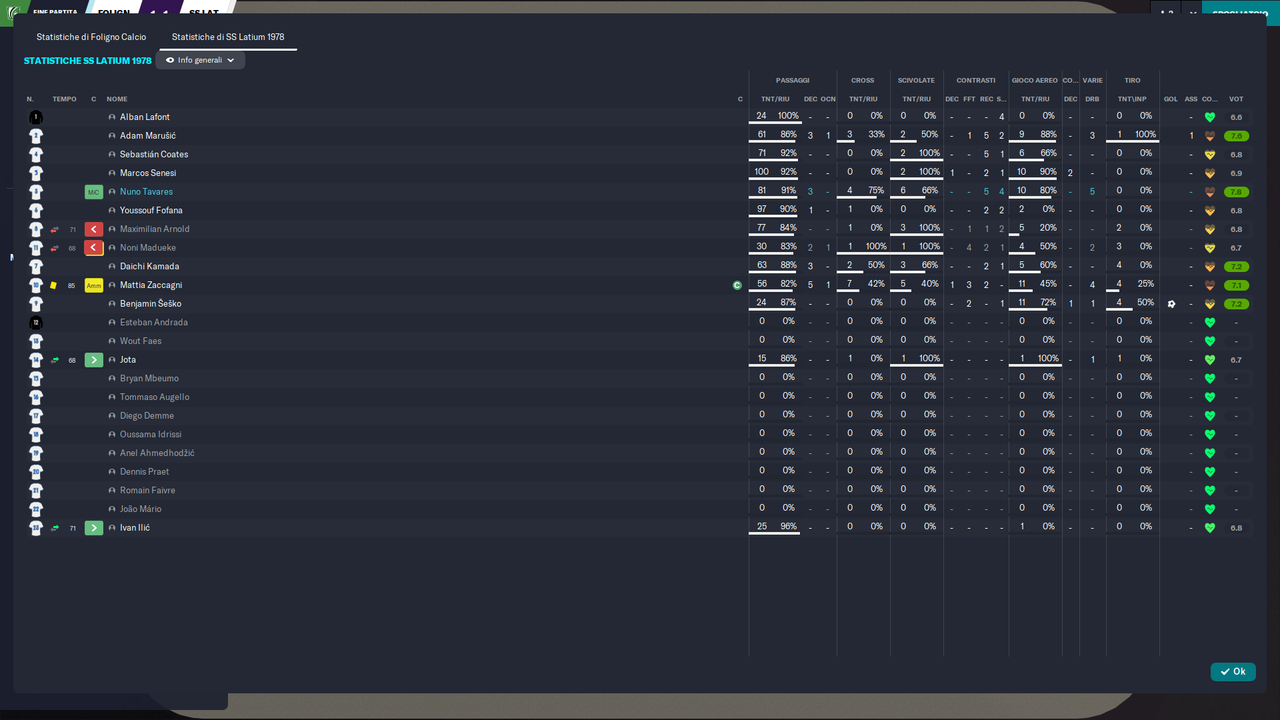This screenshot has width=1280, height=720.
Task: Open Tommaso Augello's player profile link
Action: (154, 397)
